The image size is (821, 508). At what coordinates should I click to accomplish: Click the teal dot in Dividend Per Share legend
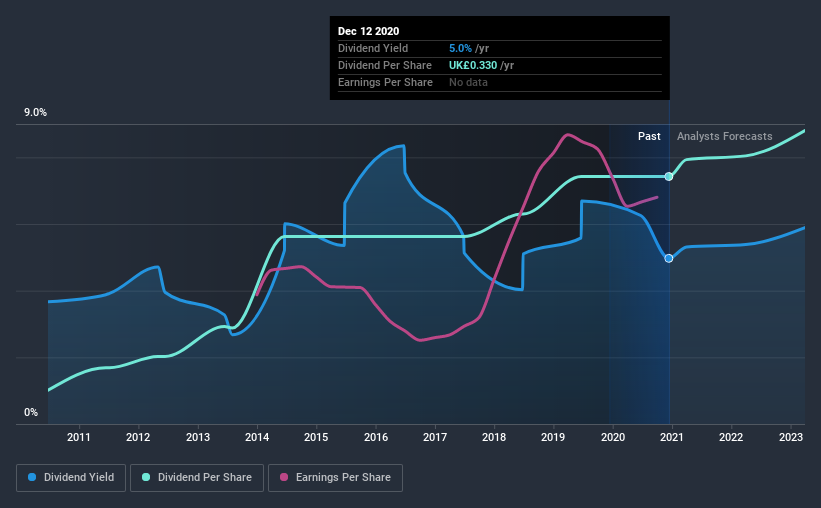[x=146, y=477]
